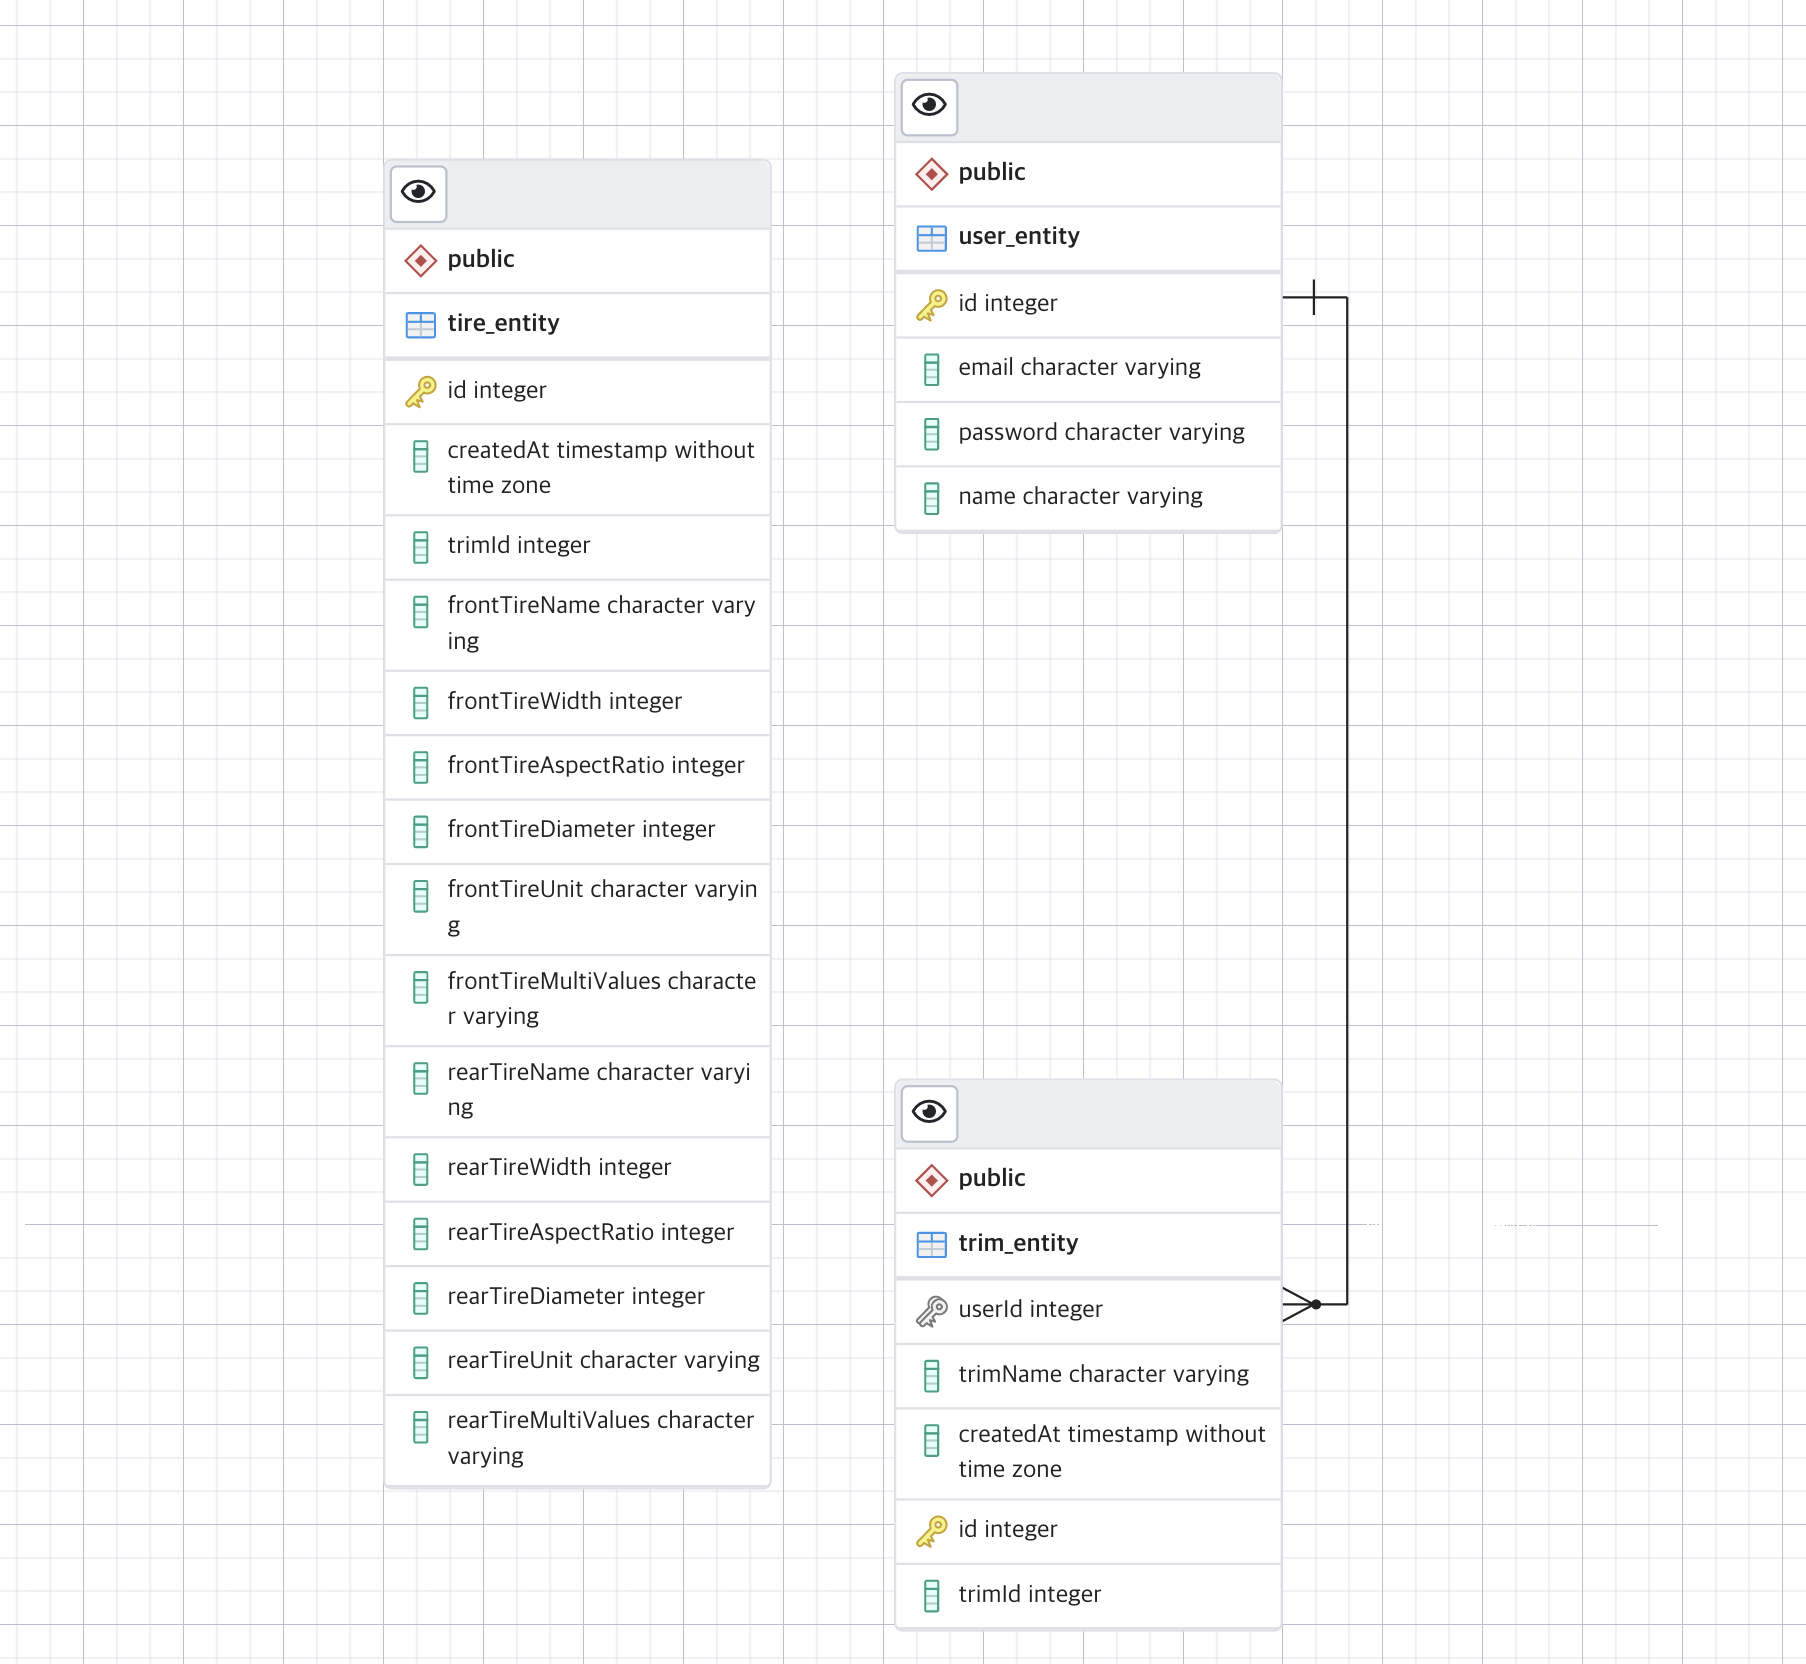Click the public schema icon in user_entity
Viewport: 1806px width, 1664px height.
[x=932, y=173]
